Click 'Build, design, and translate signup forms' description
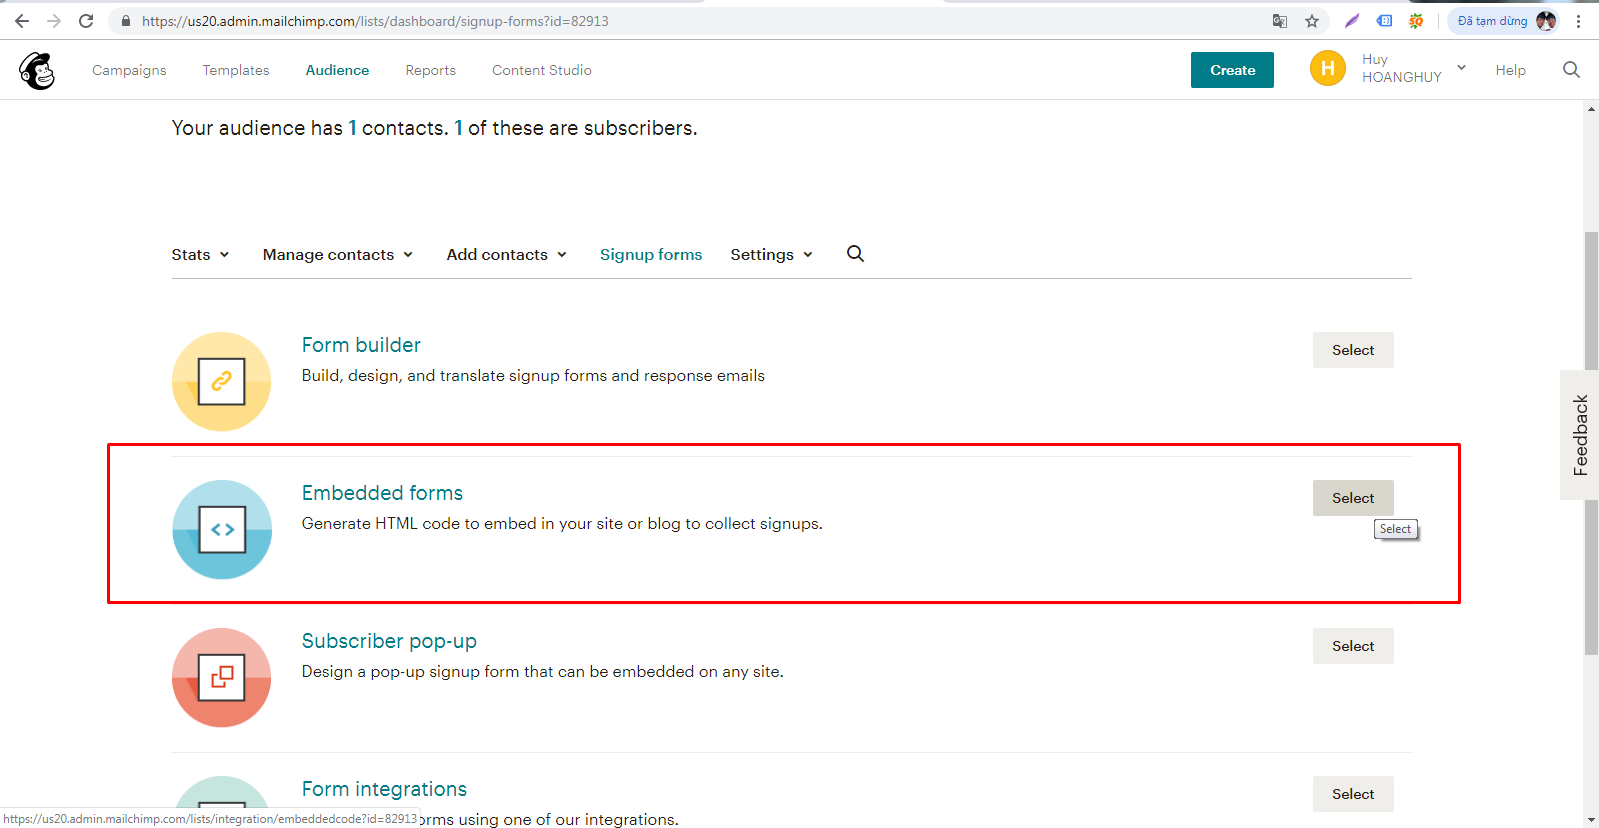This screenshot has width=1599, height=828. pyautogui.click(x=533, y=376)
